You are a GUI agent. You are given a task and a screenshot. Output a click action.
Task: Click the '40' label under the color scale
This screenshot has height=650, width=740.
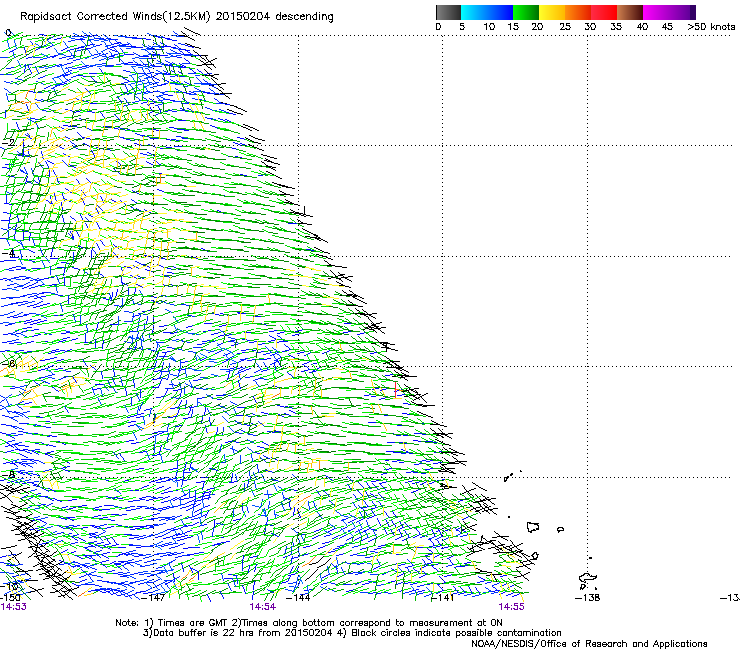(x=642, y=27)
